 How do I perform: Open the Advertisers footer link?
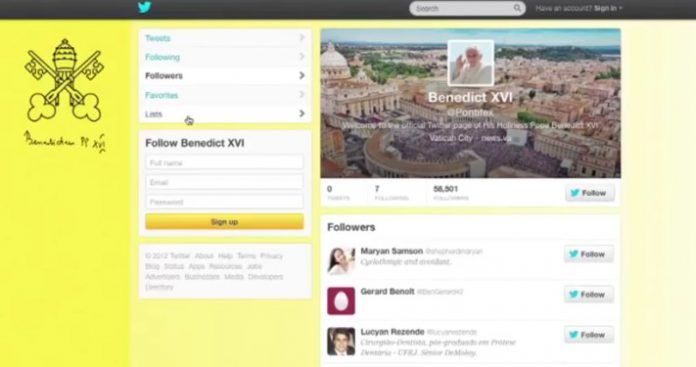[x=162, y=276]
